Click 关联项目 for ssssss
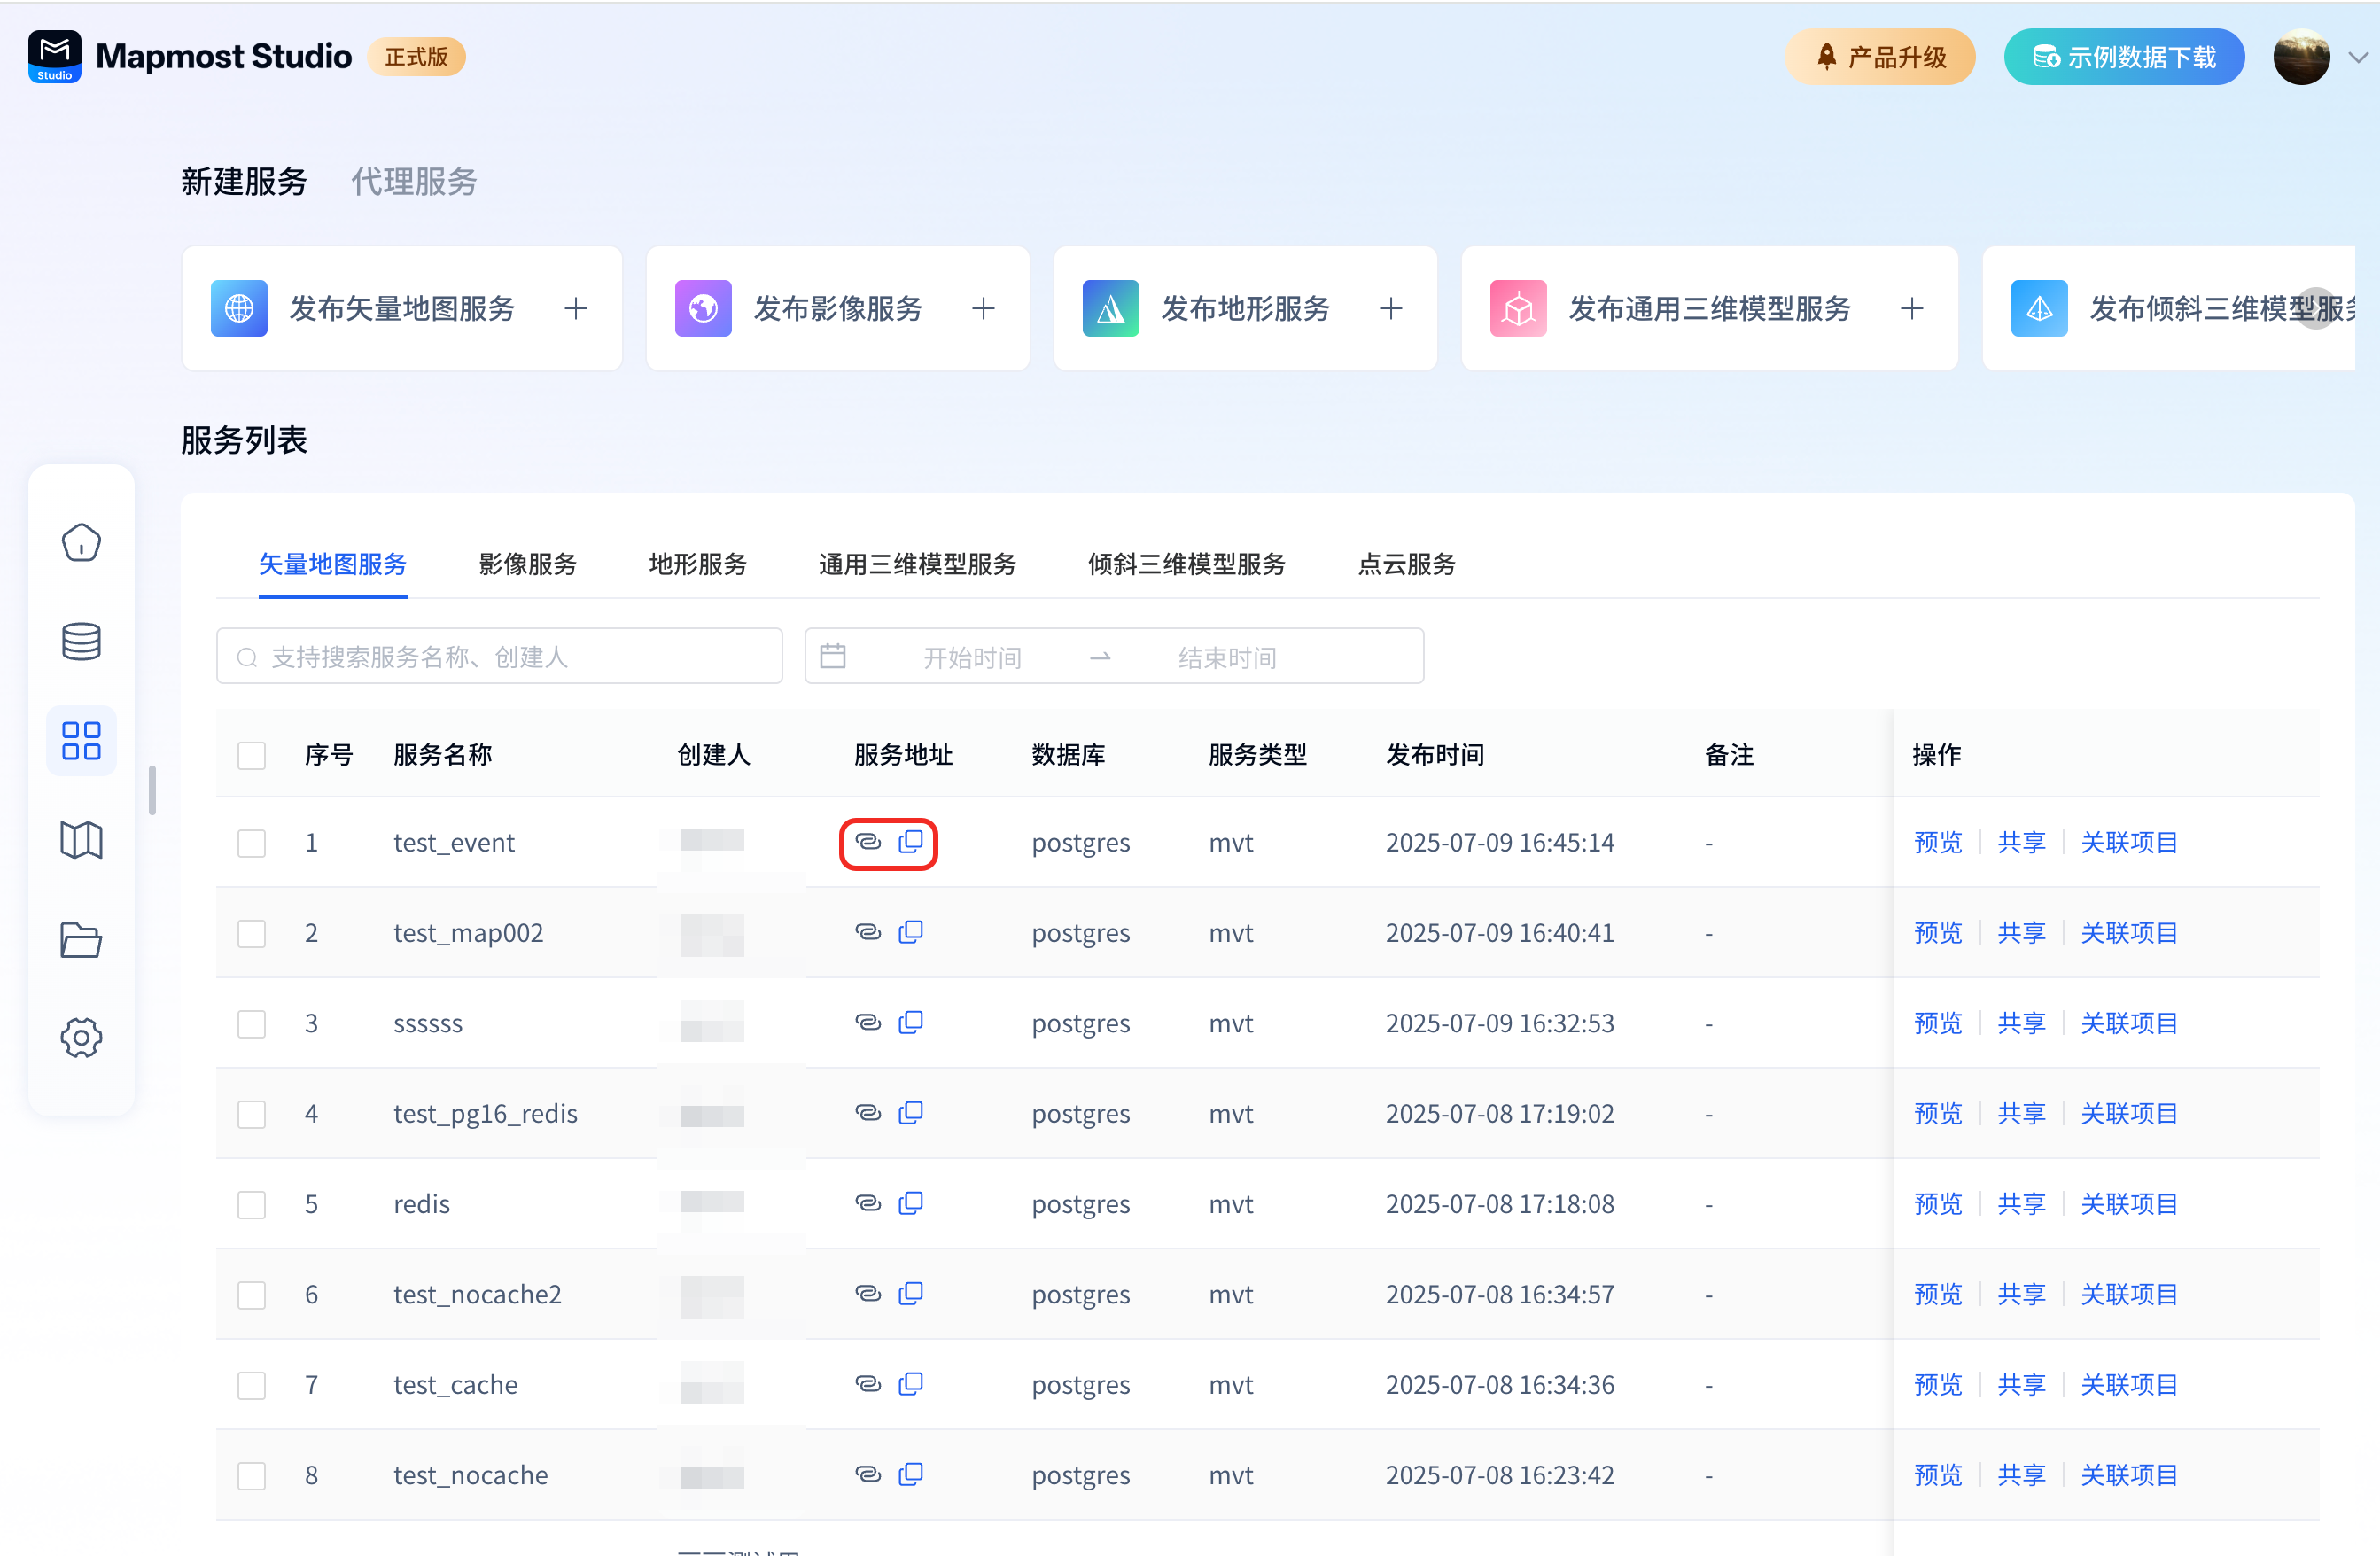 [x=2129, y=1024]
